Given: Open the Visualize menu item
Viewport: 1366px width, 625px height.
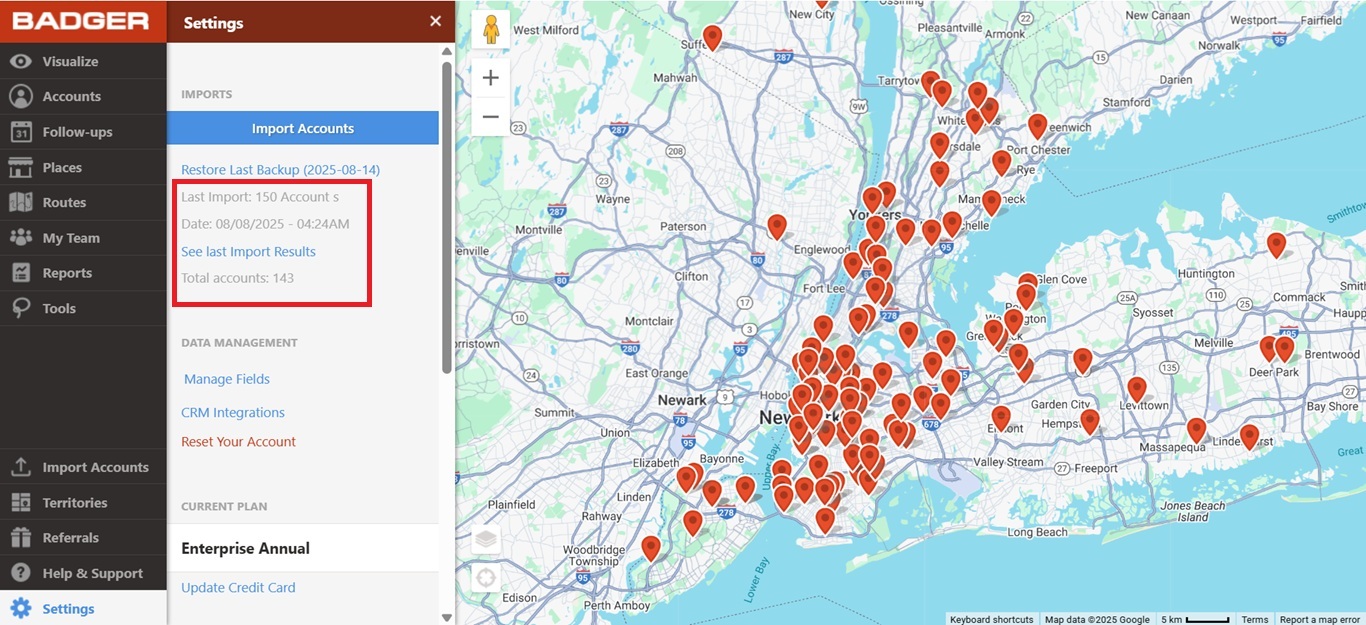Looking at the screenshot, I should (83, 61).
